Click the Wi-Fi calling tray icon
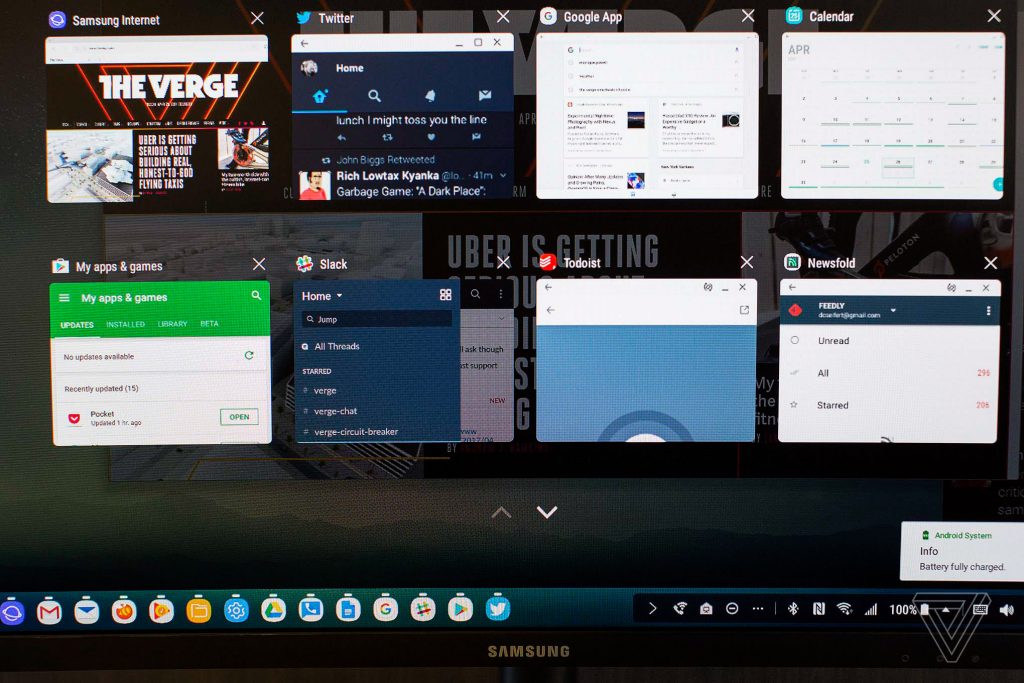The height and width of the screenshot is (683, 1024). coord(680,609)
